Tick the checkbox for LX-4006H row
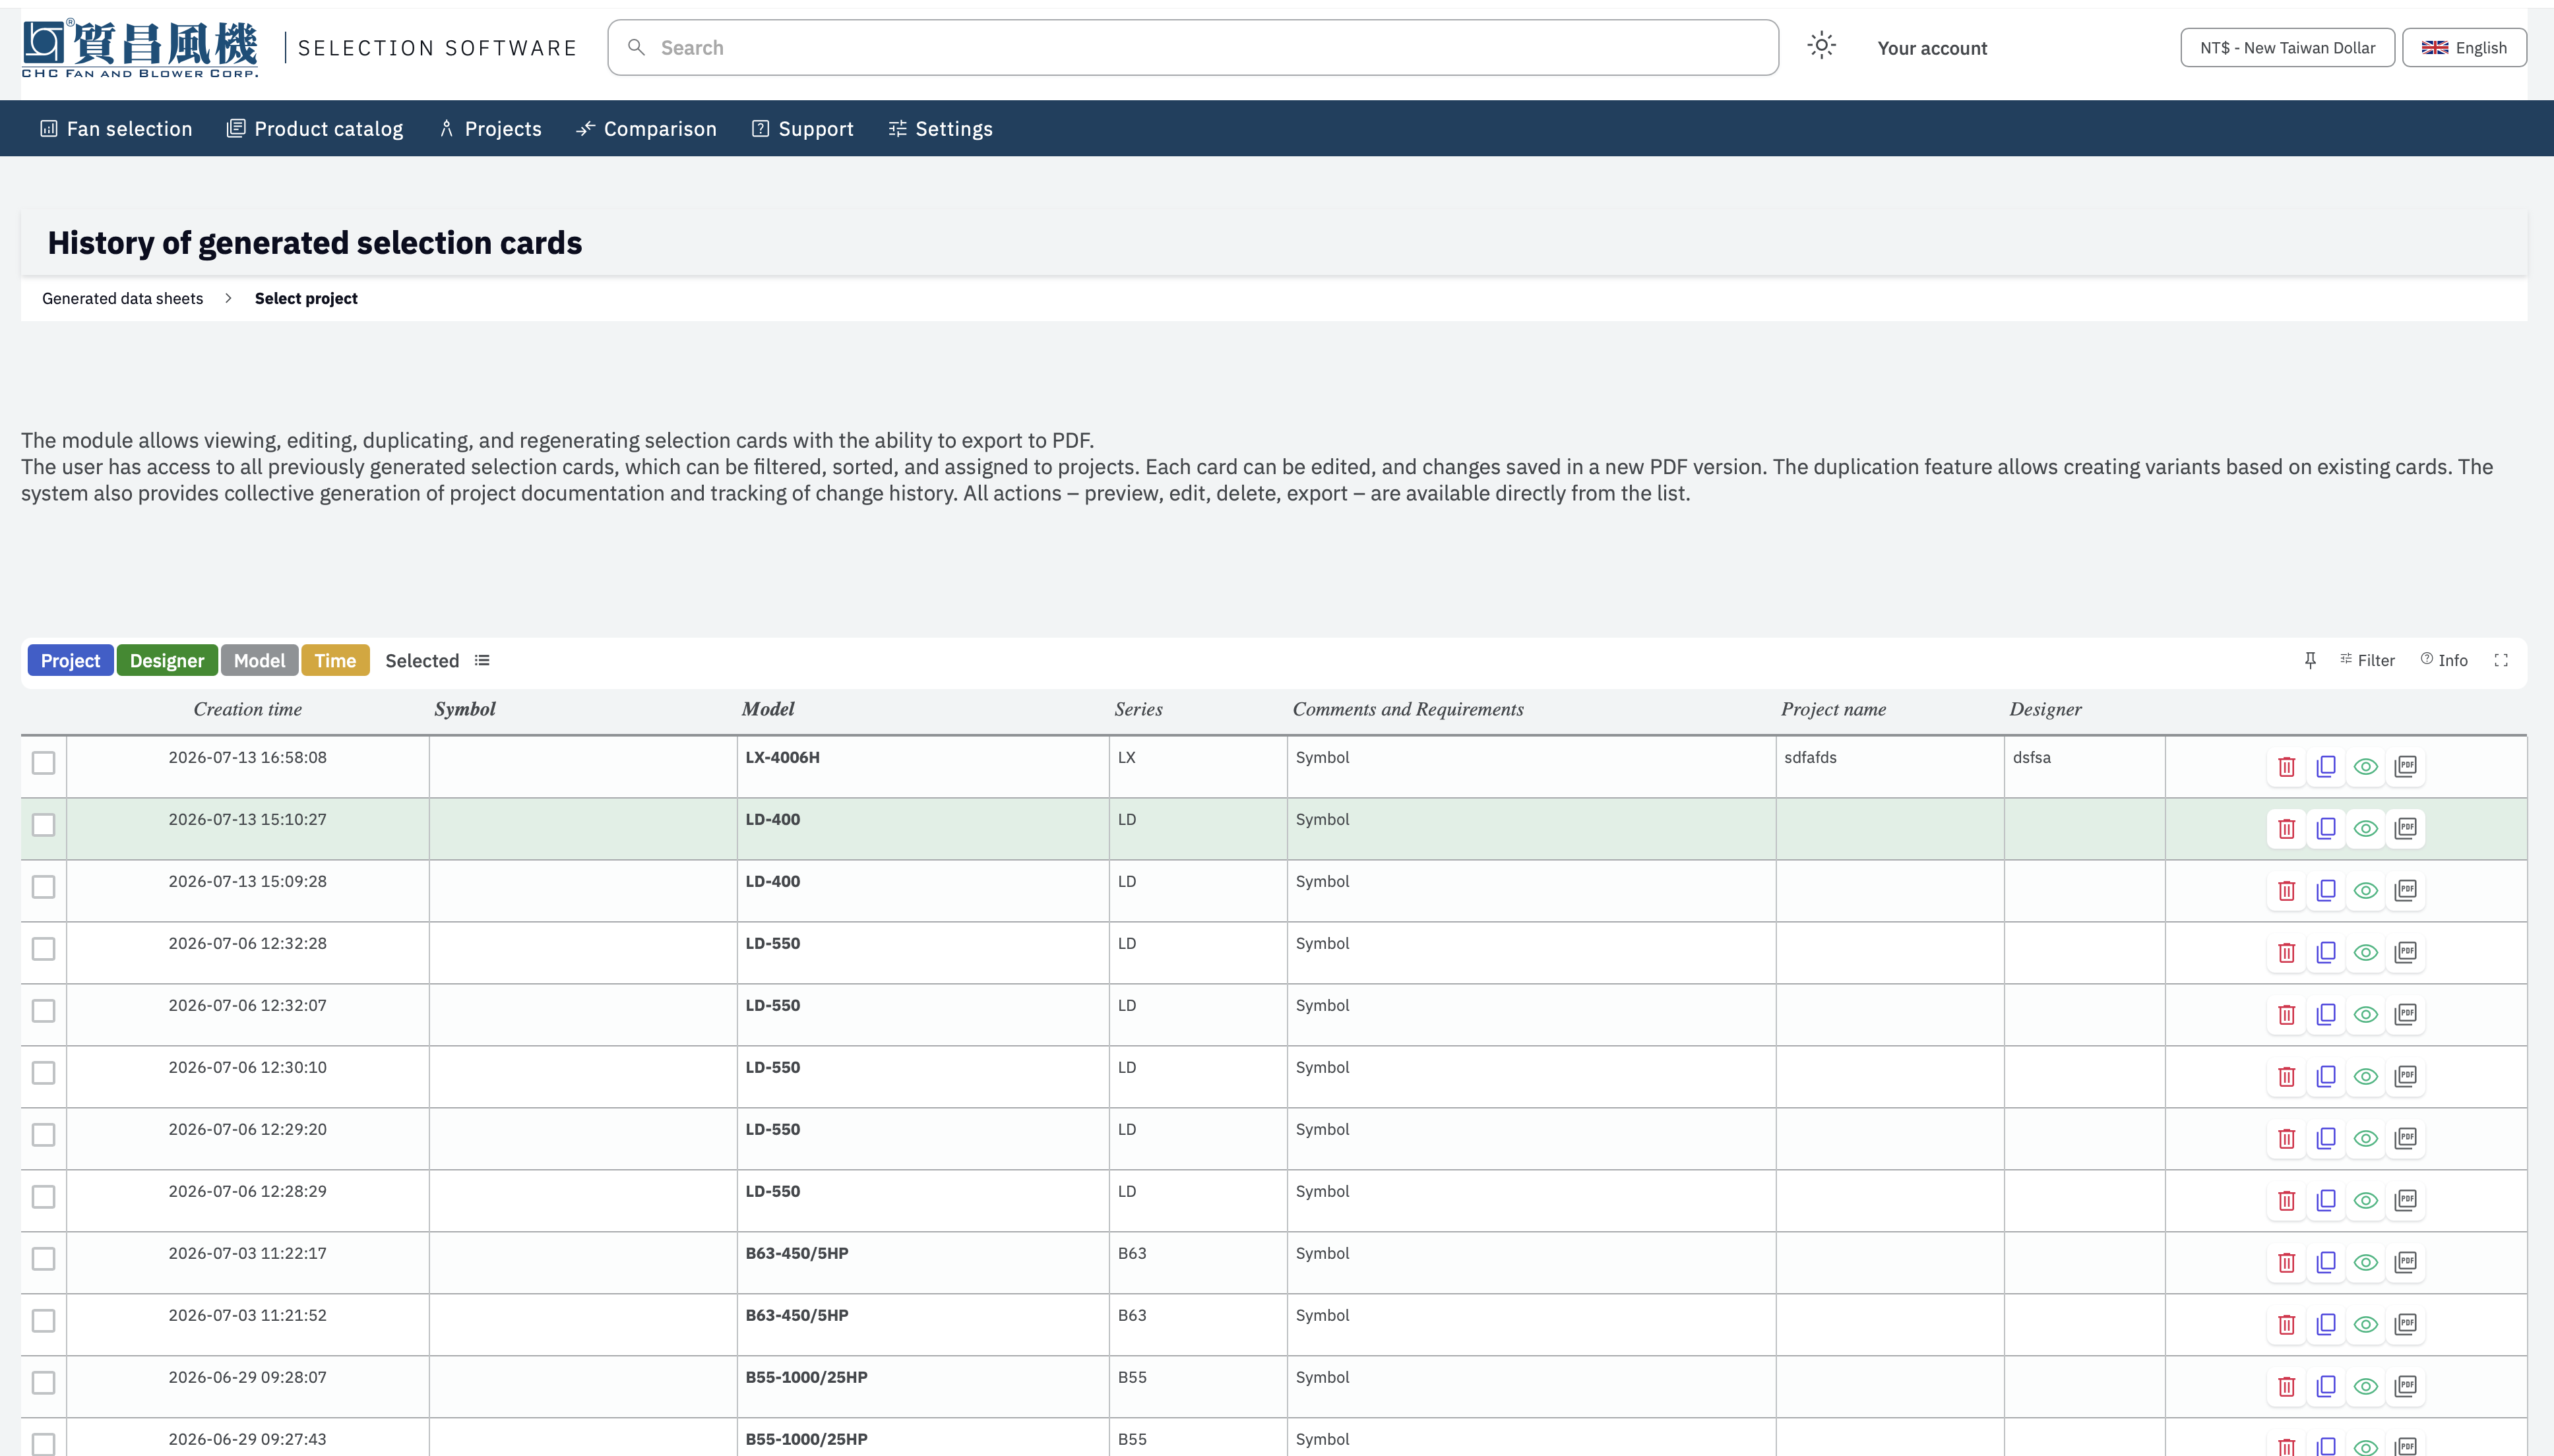The height and width of the screenshot is (1456, 2554). click(x=43, y=763)
